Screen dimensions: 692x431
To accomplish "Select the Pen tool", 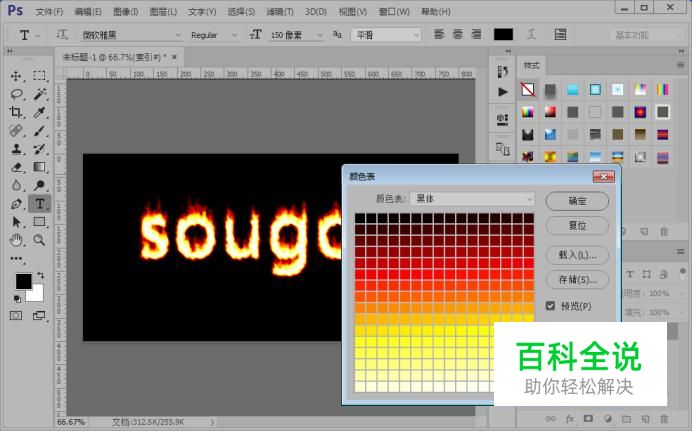I will (x=16, y=204).
